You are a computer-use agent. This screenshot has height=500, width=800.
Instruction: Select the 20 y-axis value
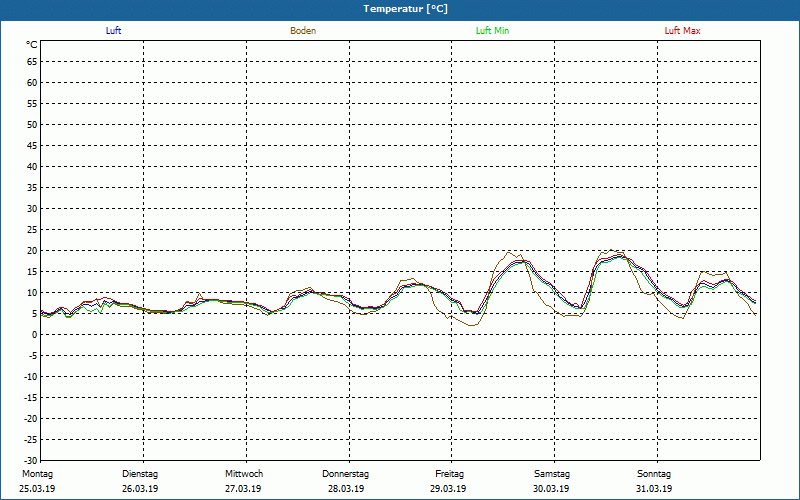(x=32, y=251)
